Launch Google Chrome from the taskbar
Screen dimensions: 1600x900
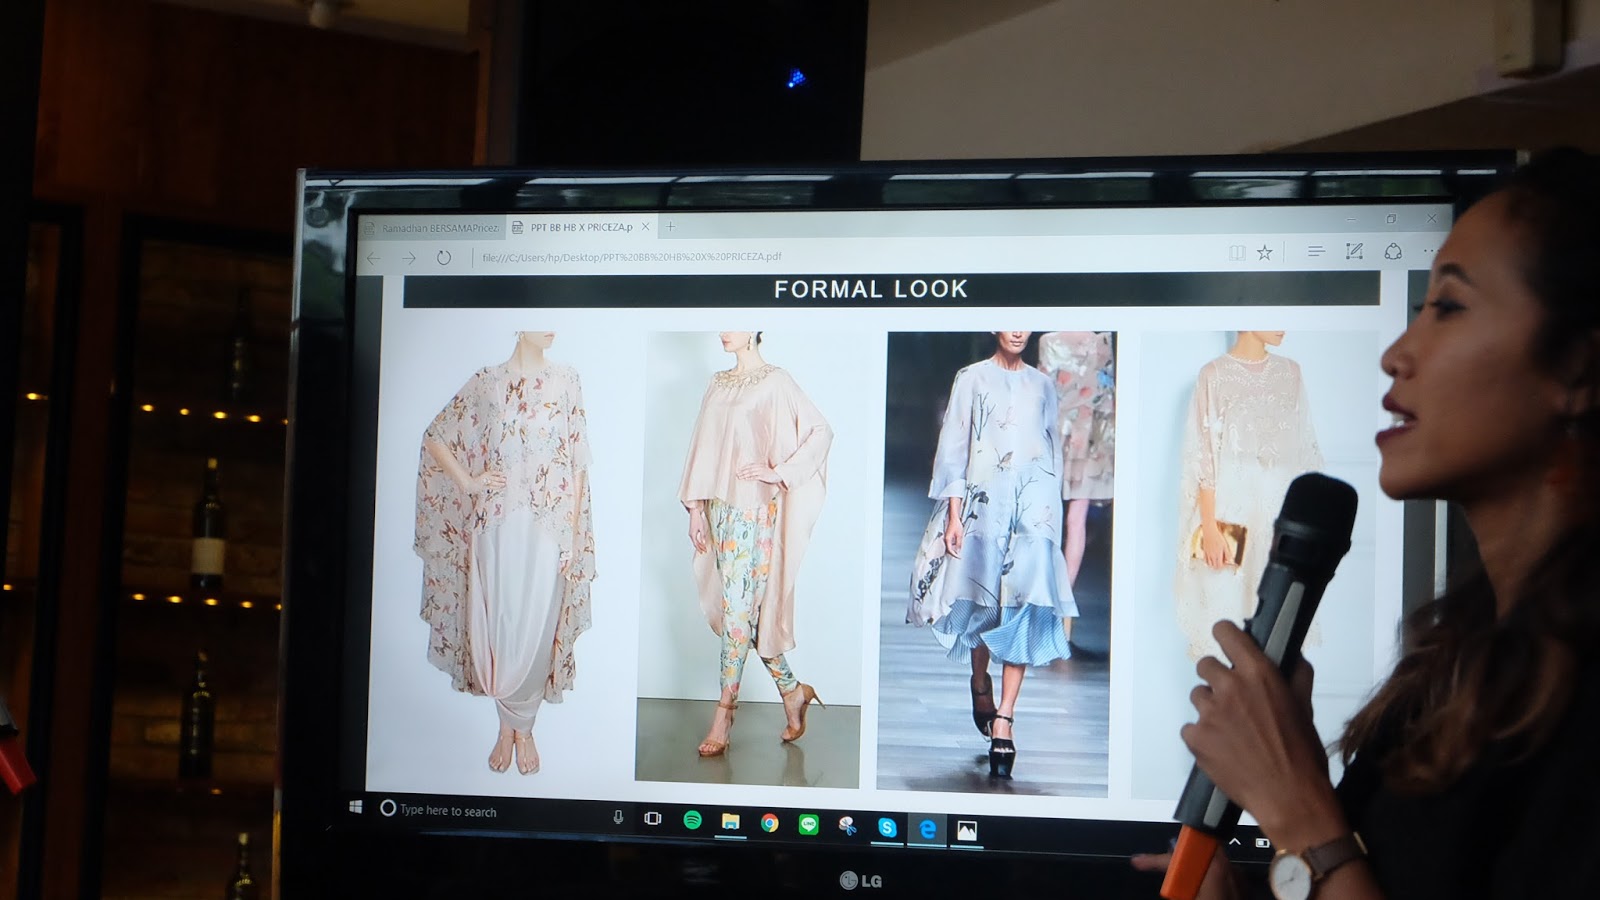769,823
